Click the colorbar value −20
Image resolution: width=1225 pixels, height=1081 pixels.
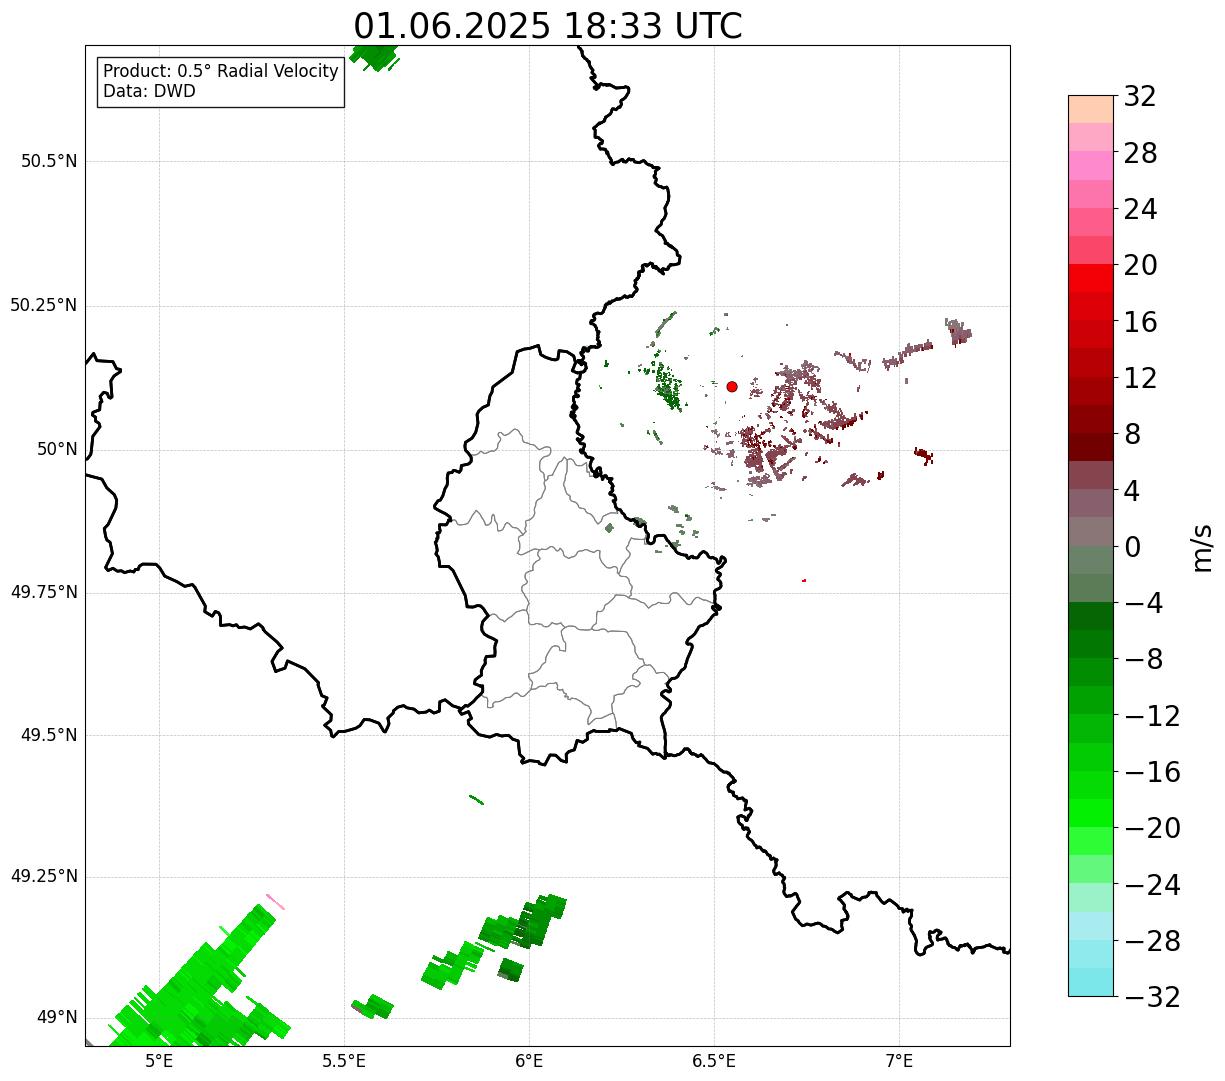tap(1152, 828)
